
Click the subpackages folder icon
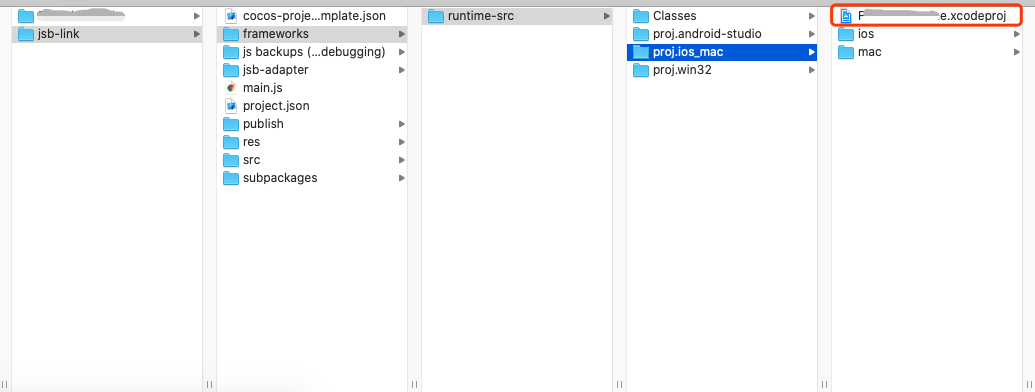click(231, 178)
